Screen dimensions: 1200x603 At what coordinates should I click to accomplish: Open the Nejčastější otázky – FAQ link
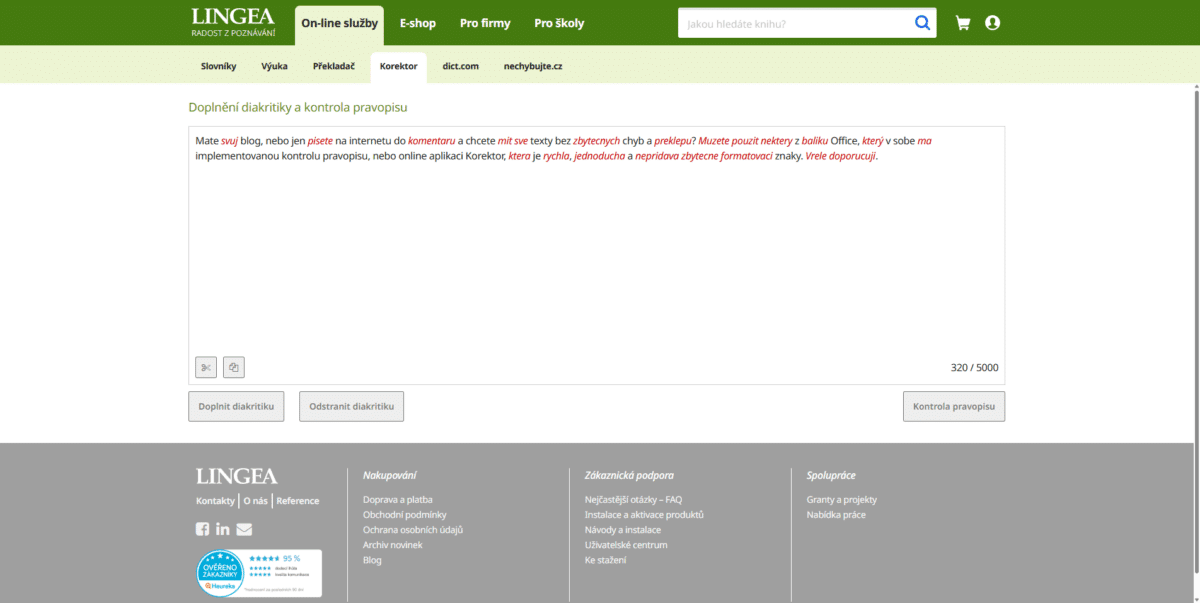point(633,499)
